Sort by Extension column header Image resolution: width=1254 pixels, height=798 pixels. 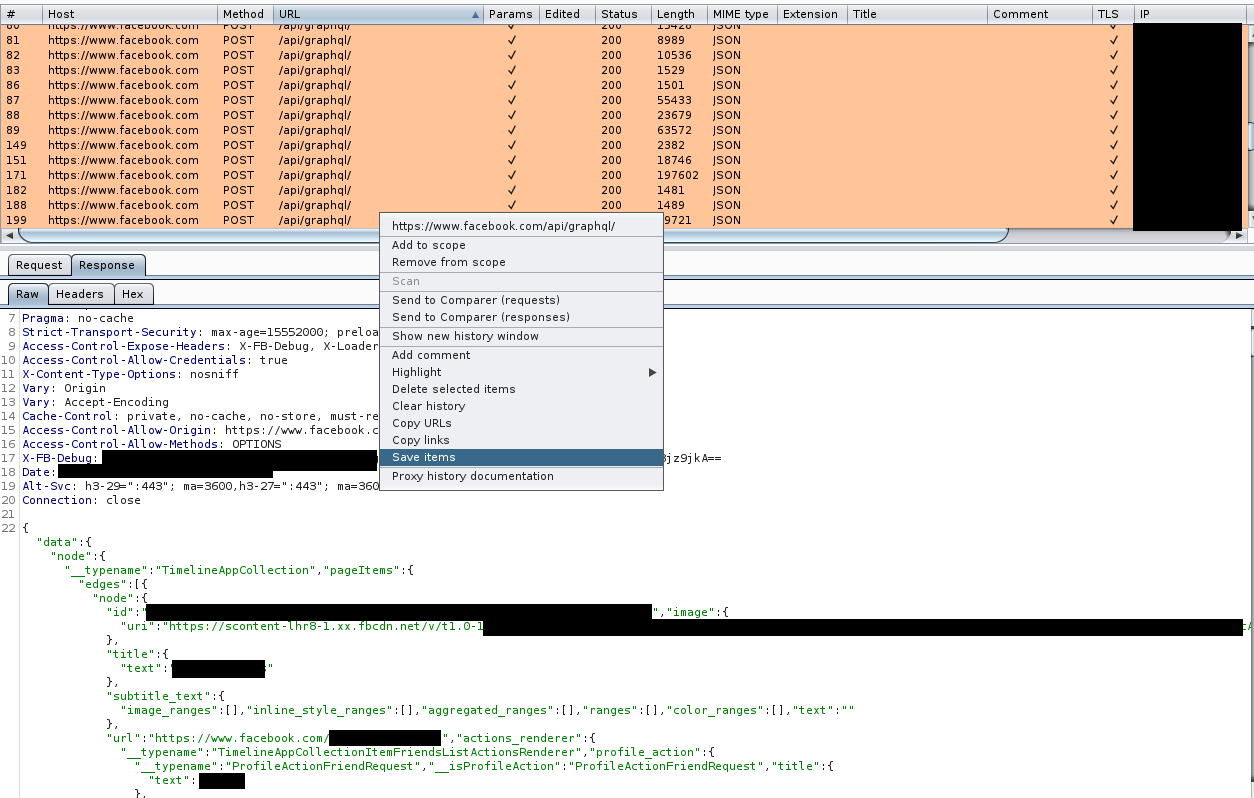[812, 14]
